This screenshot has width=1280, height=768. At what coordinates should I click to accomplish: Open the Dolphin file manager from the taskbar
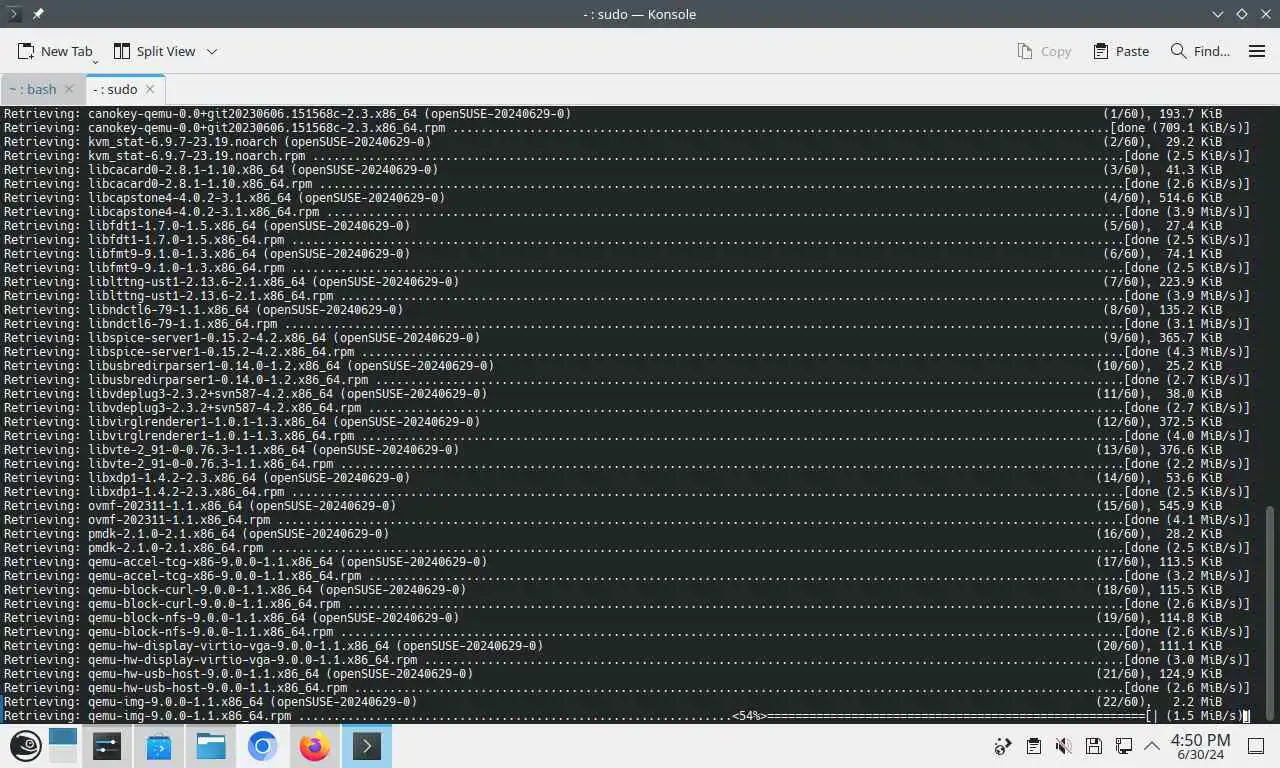click(x=210, y=746)
